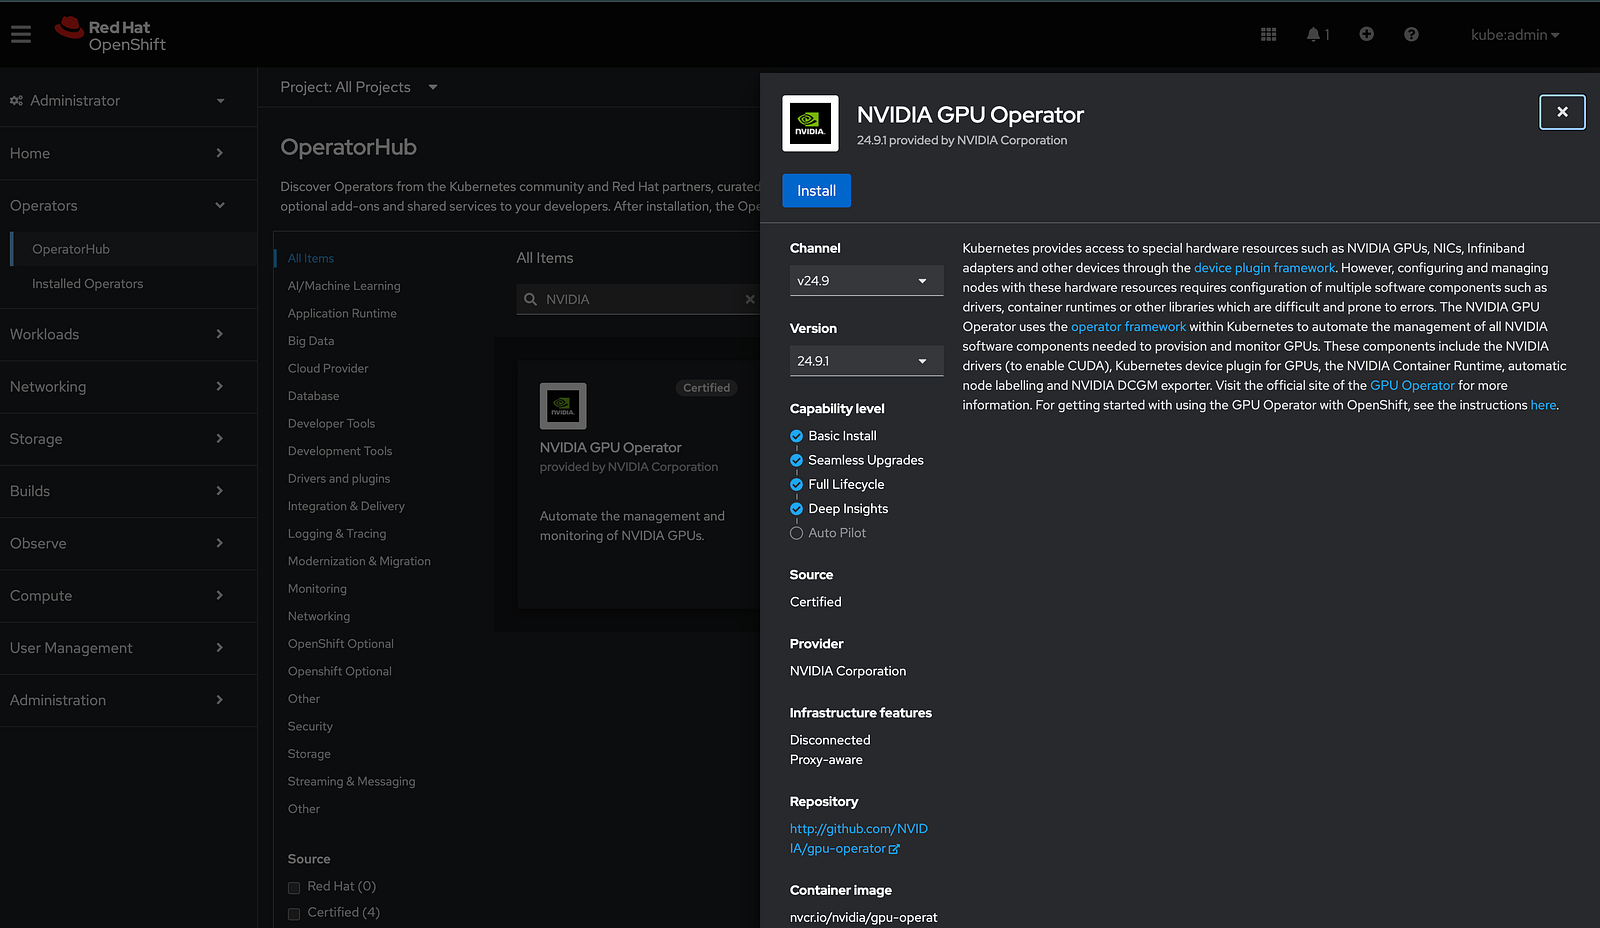
Task: Open the OpenShift instructions 'here' link
Action: point(1543,405)
